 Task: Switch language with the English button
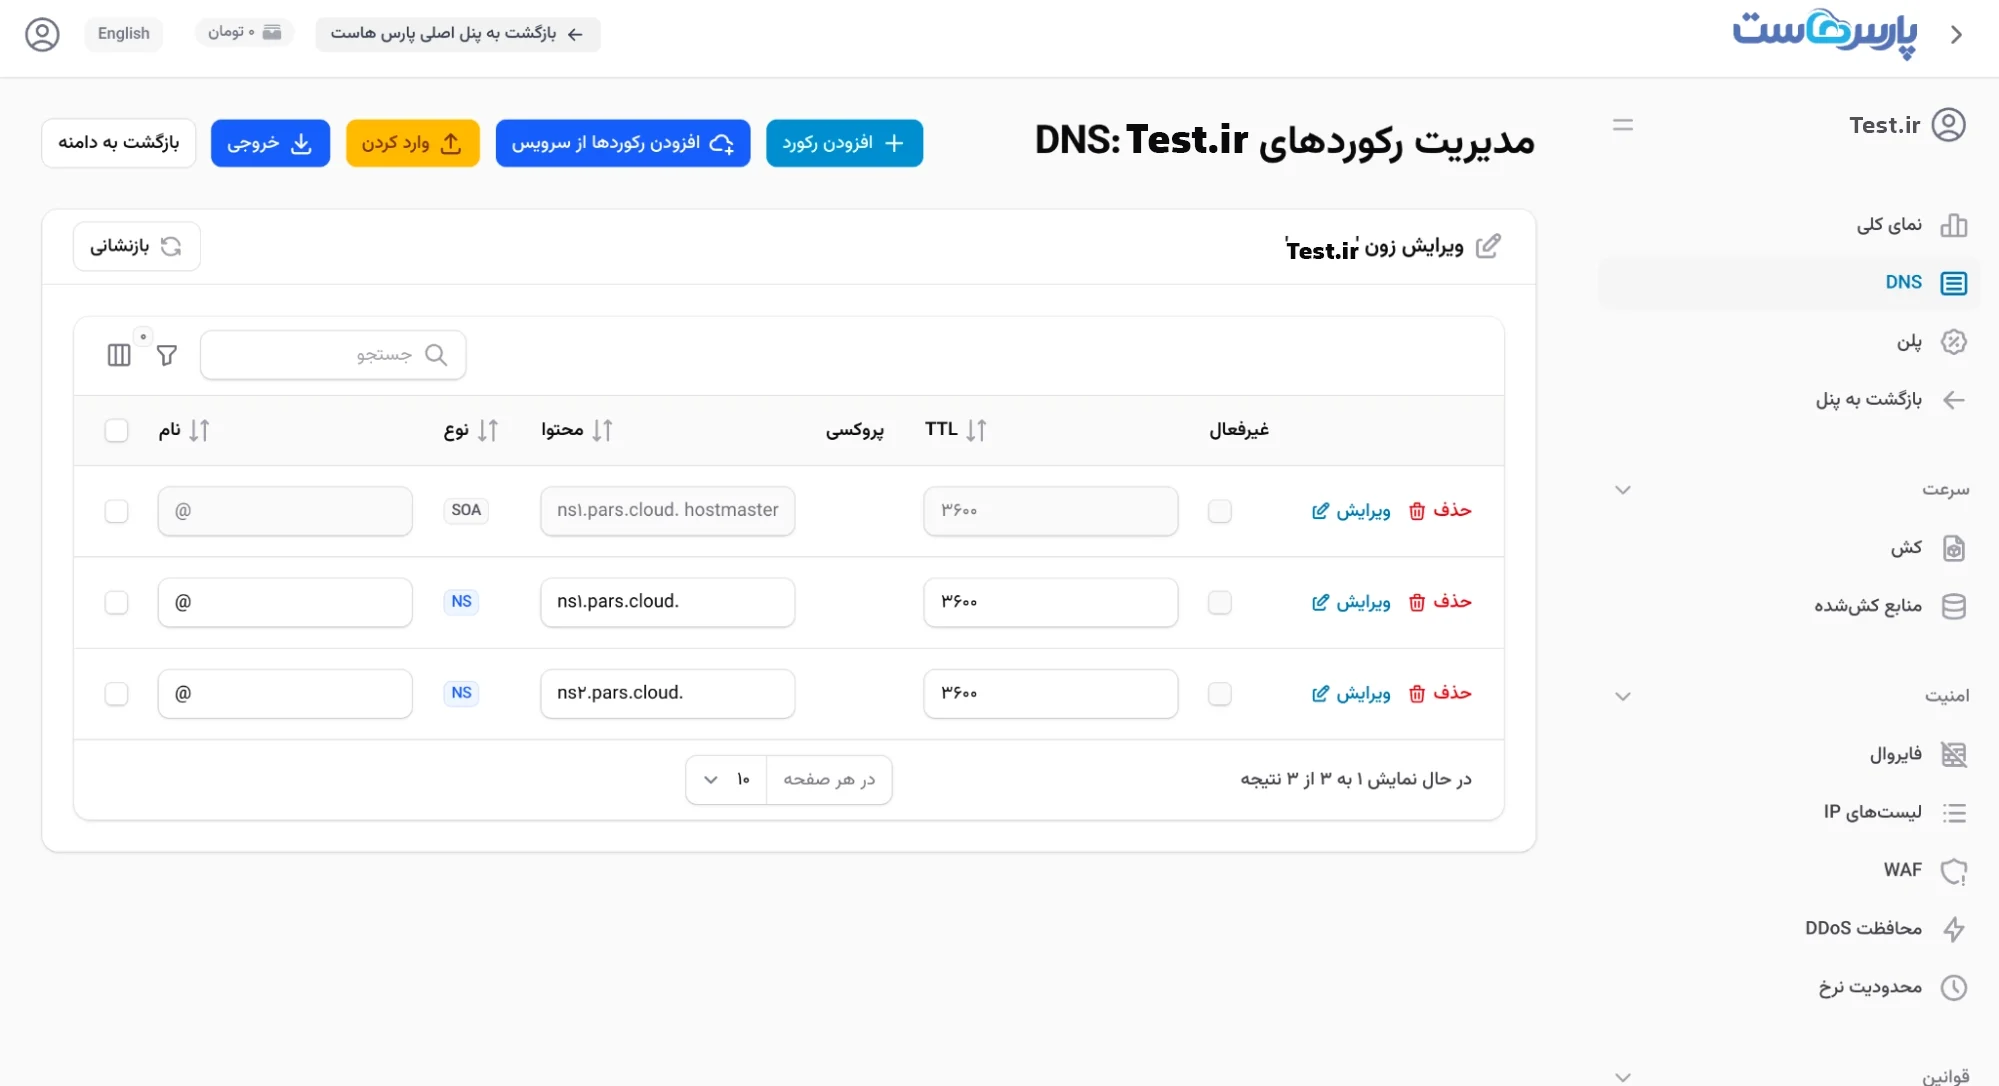pyautogui.click(x=124, y=34)
